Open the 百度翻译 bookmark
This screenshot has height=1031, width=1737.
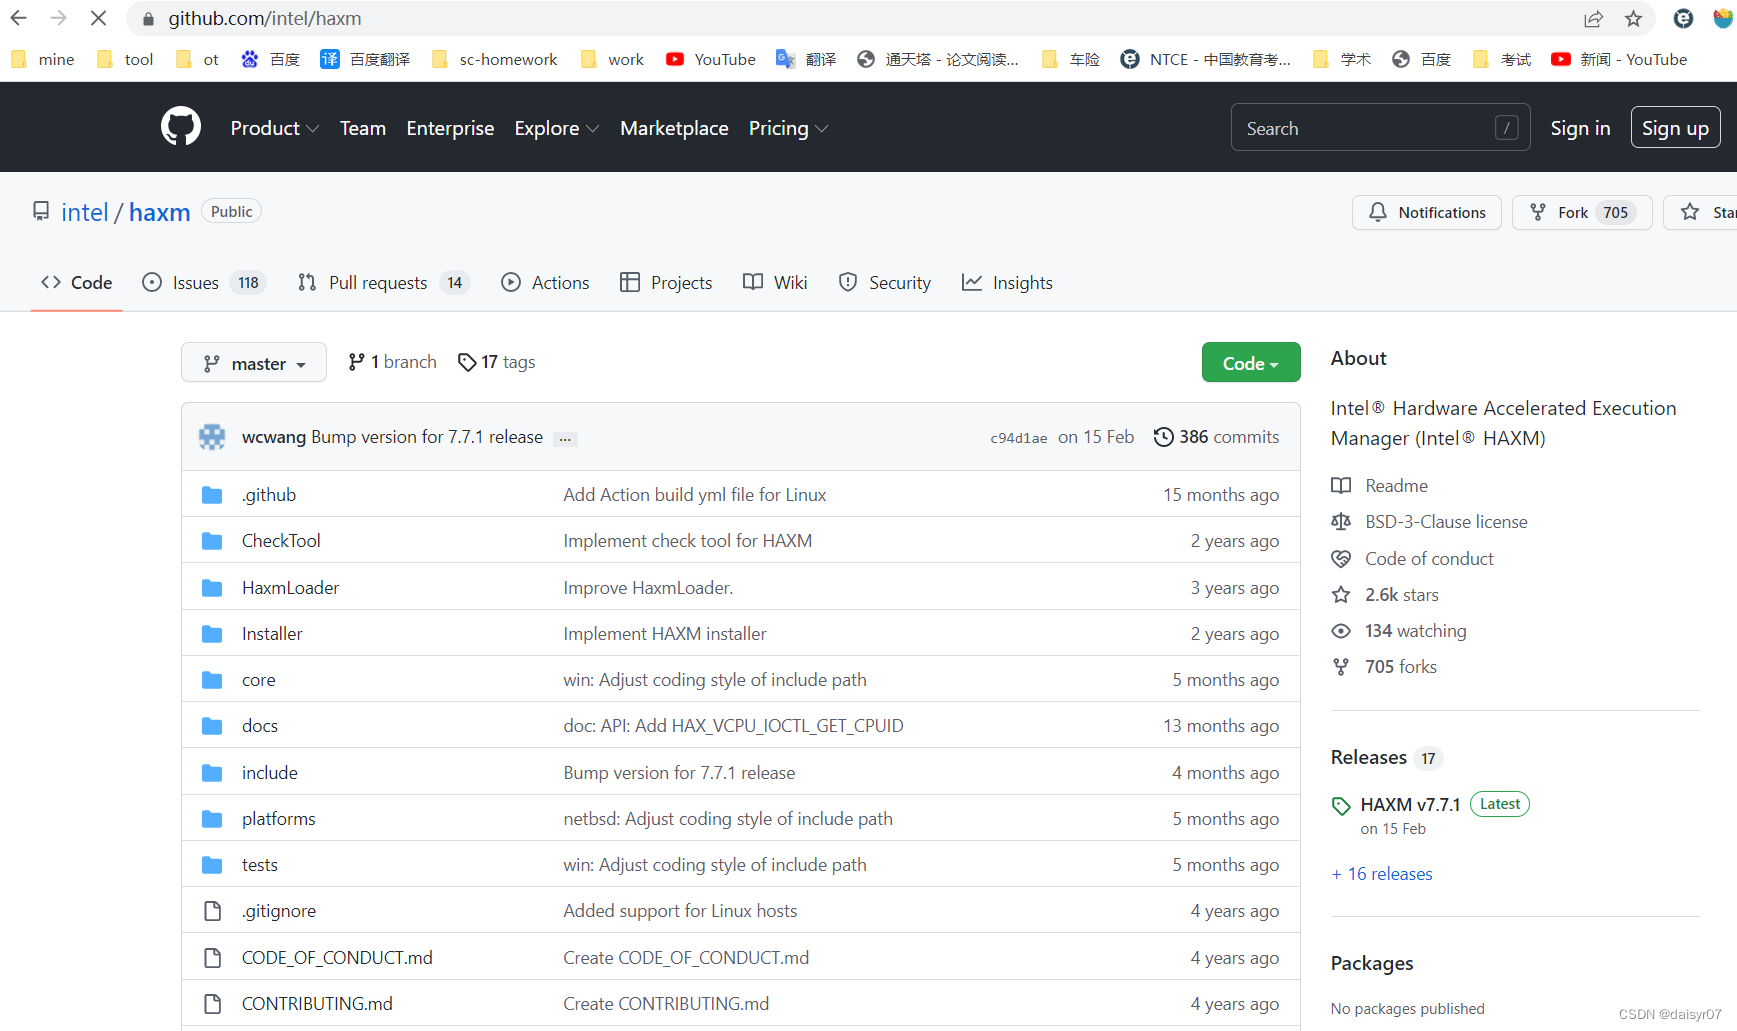point(365,59)
